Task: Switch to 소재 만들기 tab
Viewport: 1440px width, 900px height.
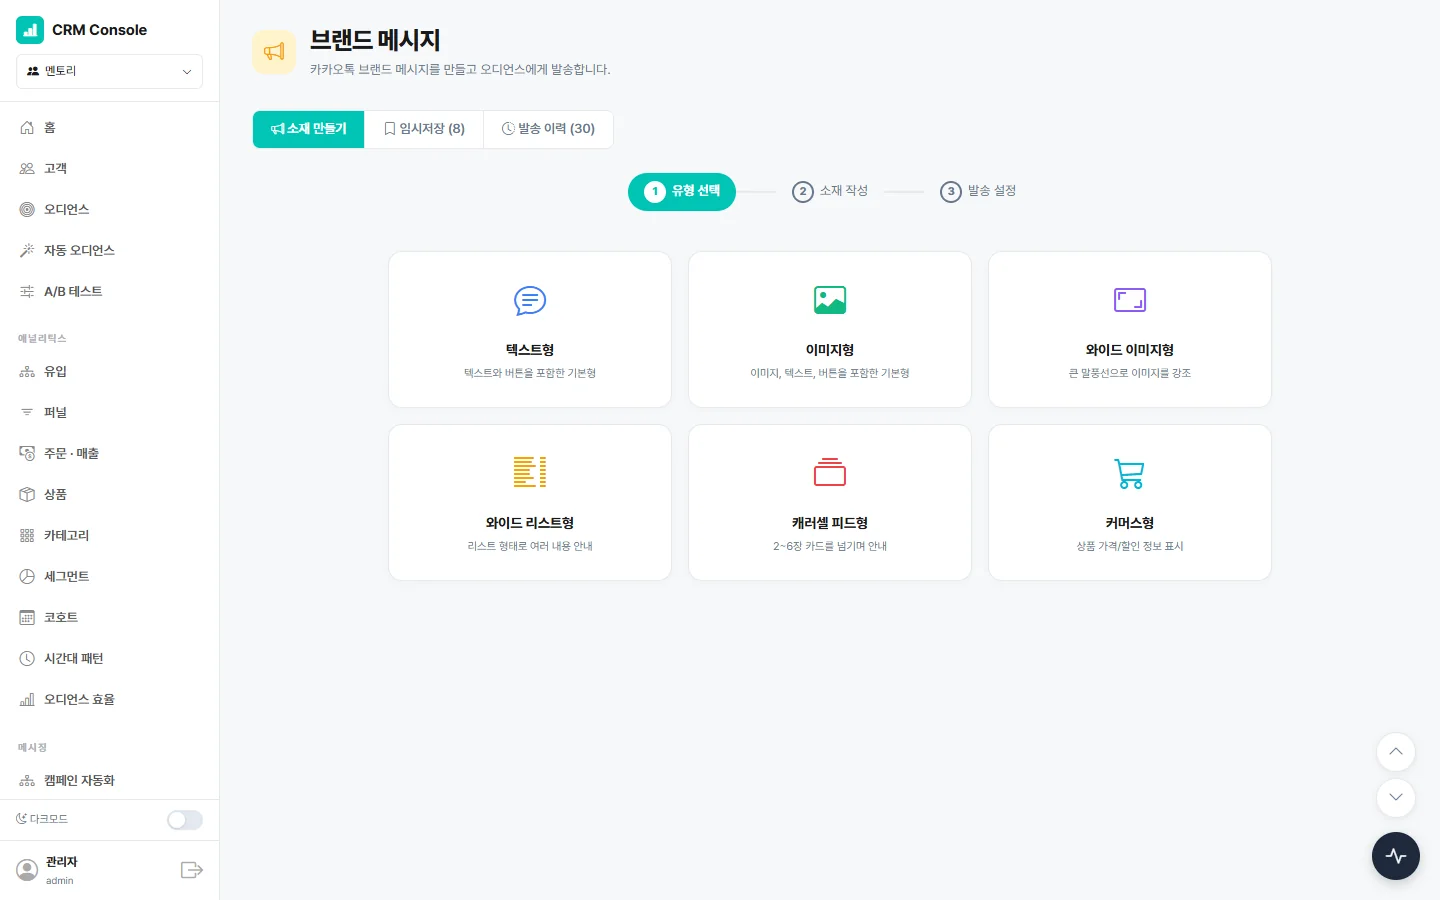Action: click(308, 129)
